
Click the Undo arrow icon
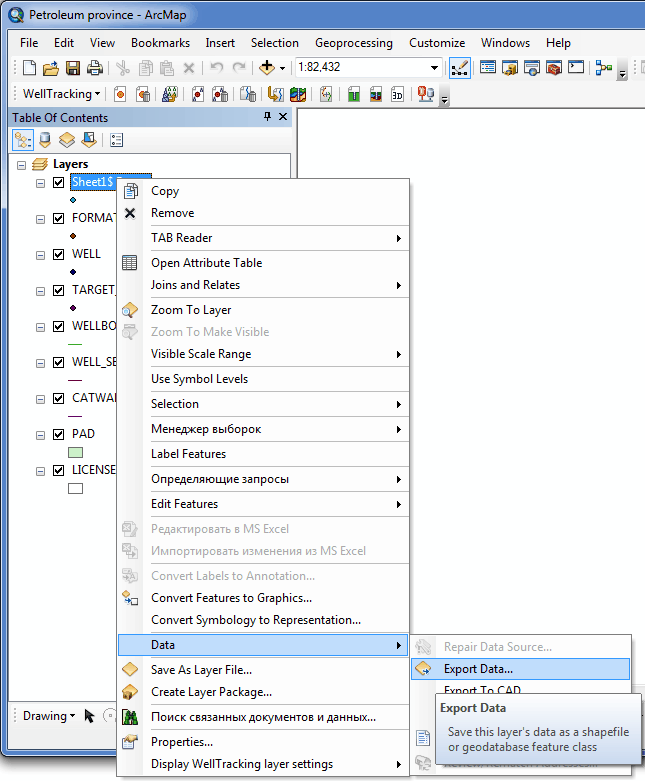coord(217,67)
